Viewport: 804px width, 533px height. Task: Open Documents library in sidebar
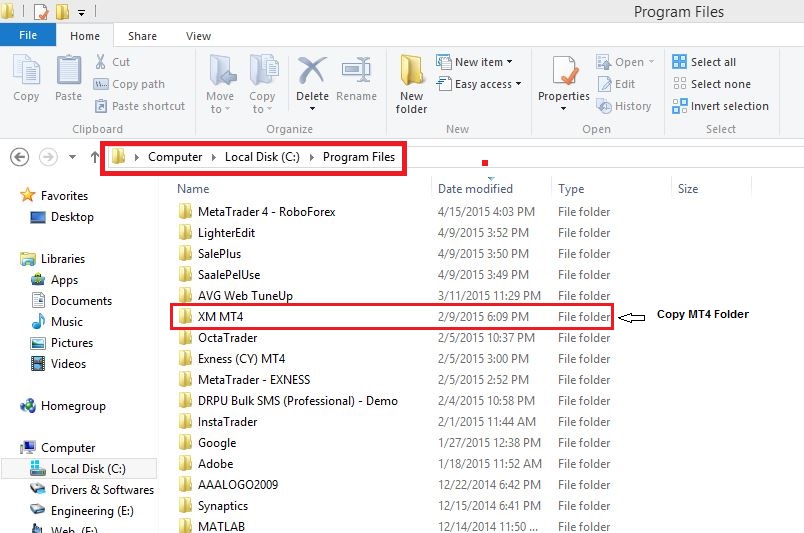point(71,301)
